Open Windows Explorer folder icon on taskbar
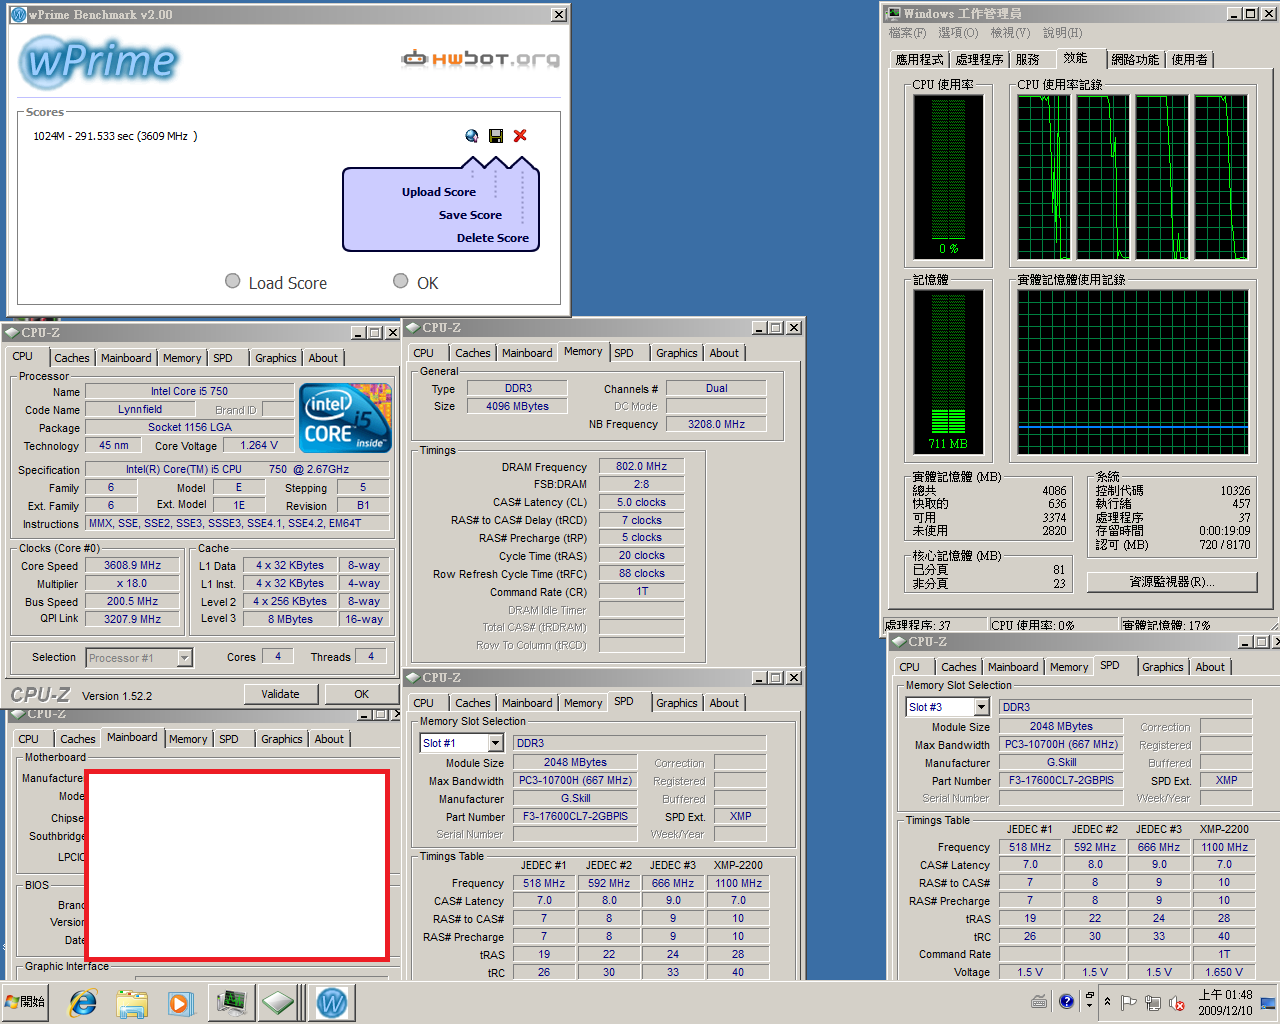 (x=131, y=1003)
